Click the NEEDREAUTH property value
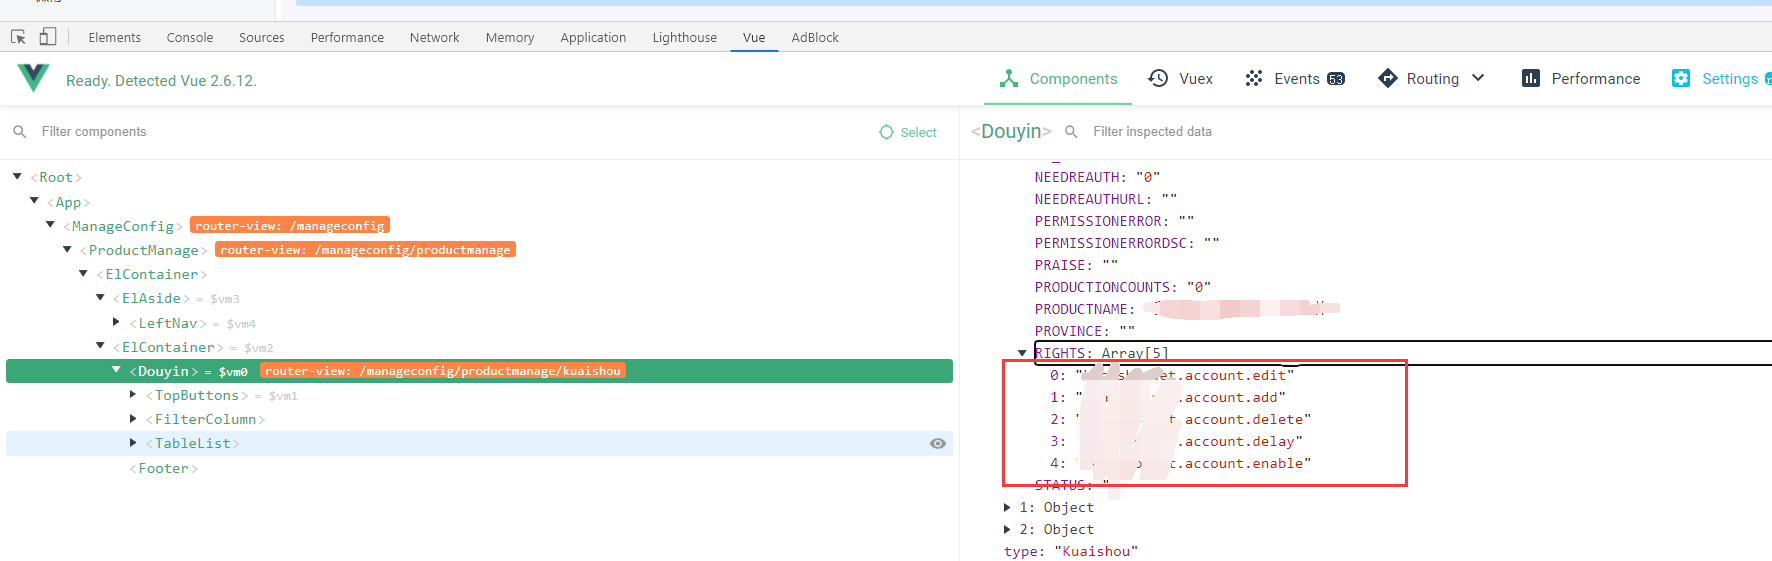Viewport: 1772px width, 561px height. [x=1148, y=177]
